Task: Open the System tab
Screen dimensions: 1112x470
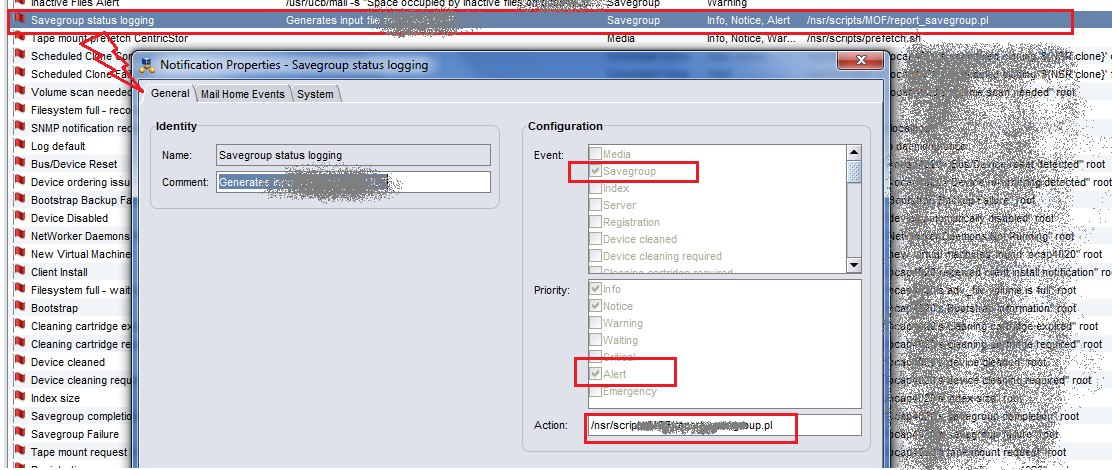Action: click(315, 94)
